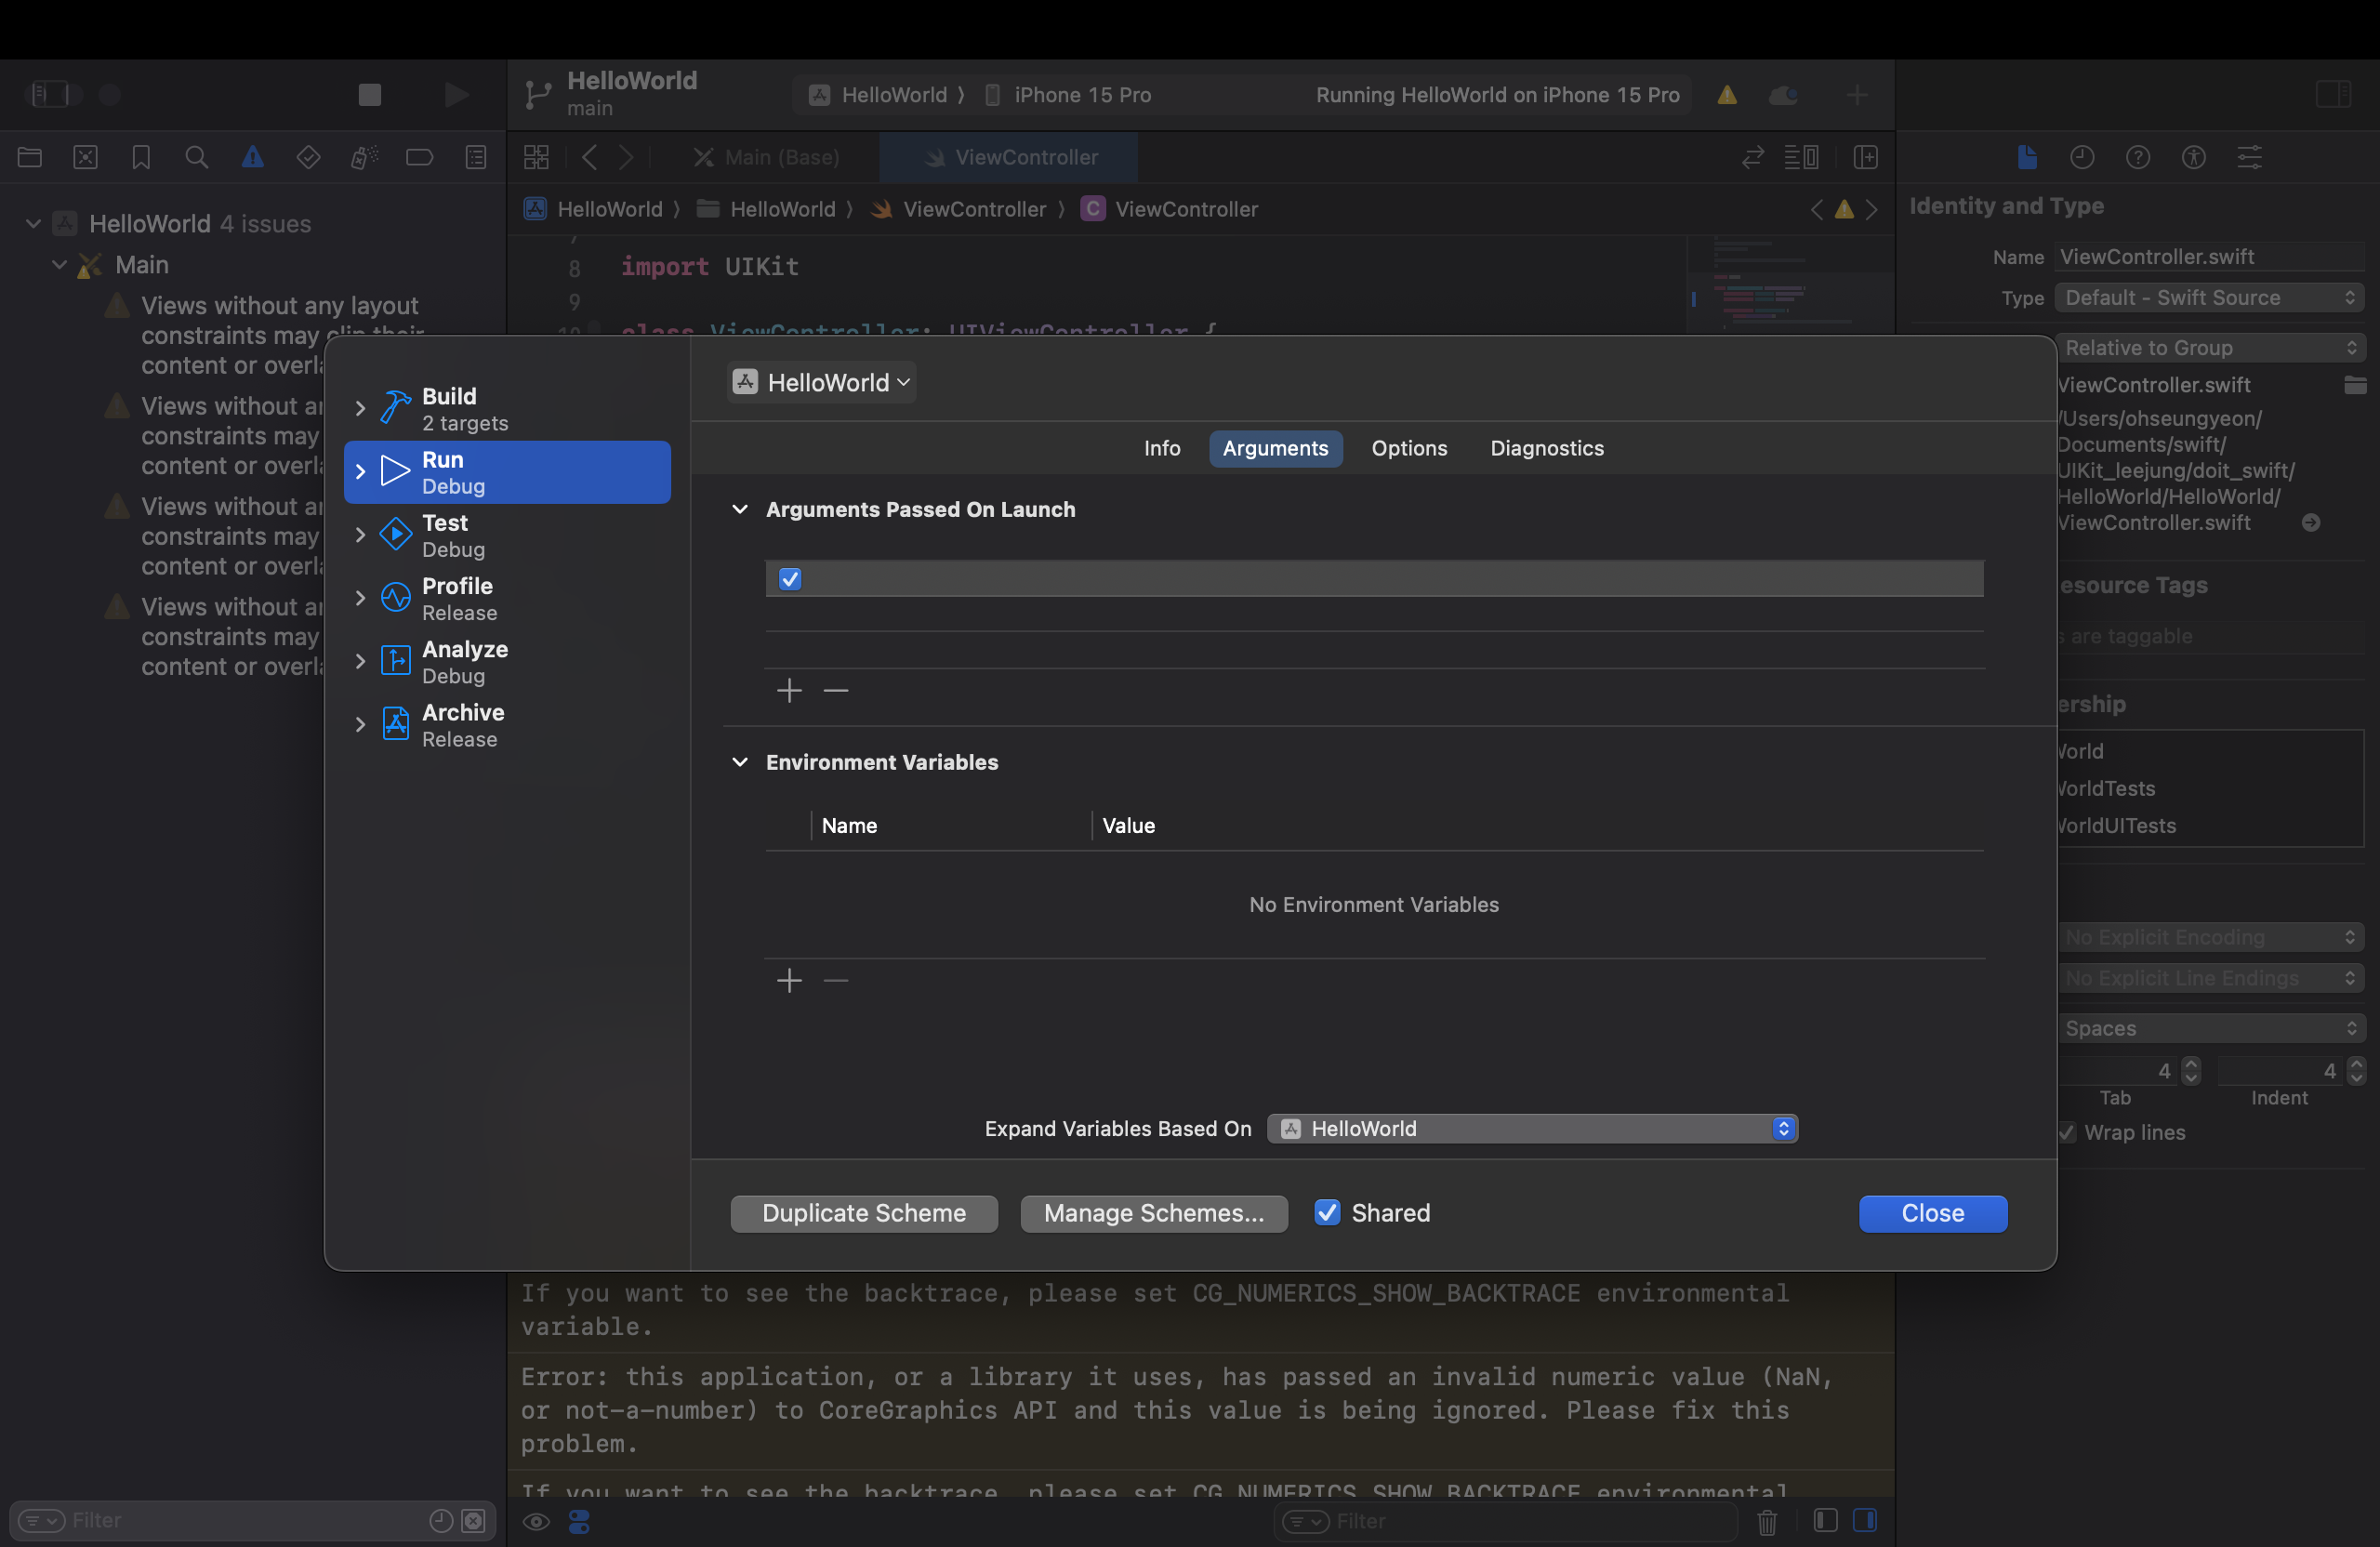
Task: Switch to the Info tab
Action: (1162, 448)
